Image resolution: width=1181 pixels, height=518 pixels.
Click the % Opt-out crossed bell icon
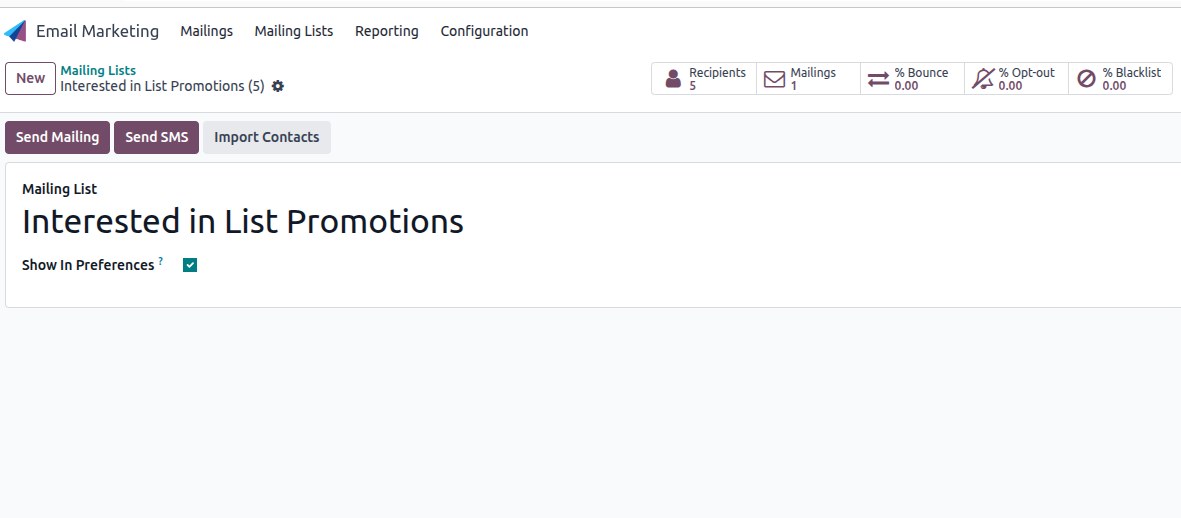pos(982,79)
